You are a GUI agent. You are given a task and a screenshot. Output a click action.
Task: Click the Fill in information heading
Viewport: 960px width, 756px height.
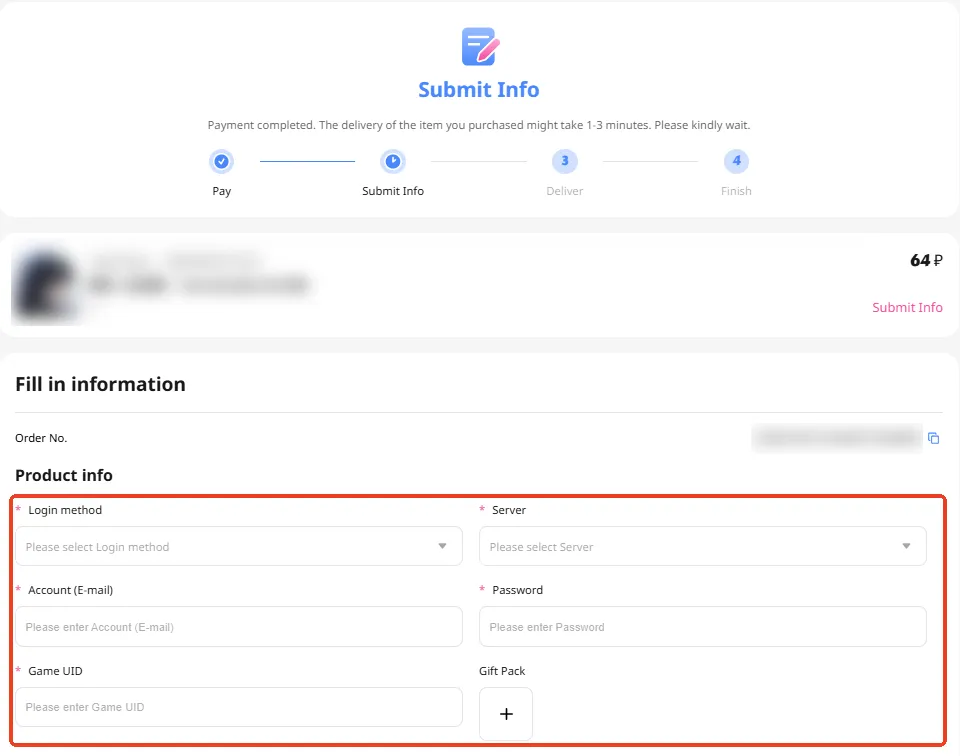pyautogui.click(x=100, y=384)
